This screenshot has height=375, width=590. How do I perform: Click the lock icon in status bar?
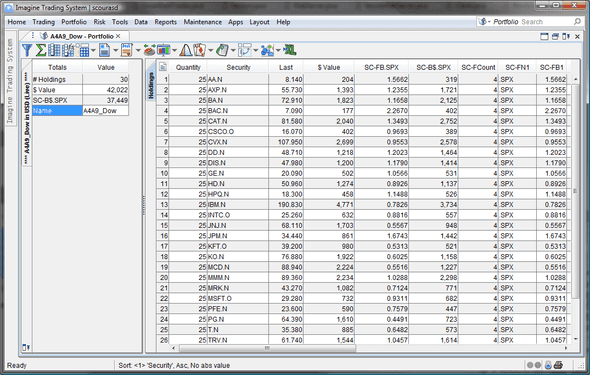[x=548, y=365]
